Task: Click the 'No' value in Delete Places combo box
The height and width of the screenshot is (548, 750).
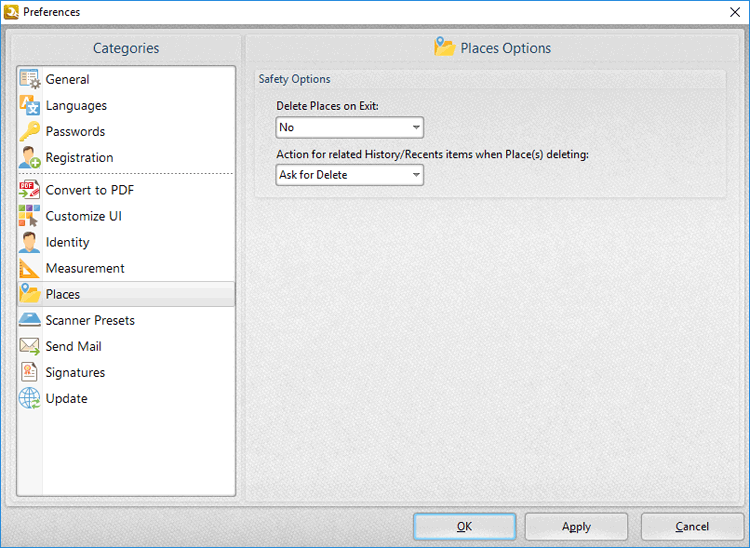Action: [287, 127]
